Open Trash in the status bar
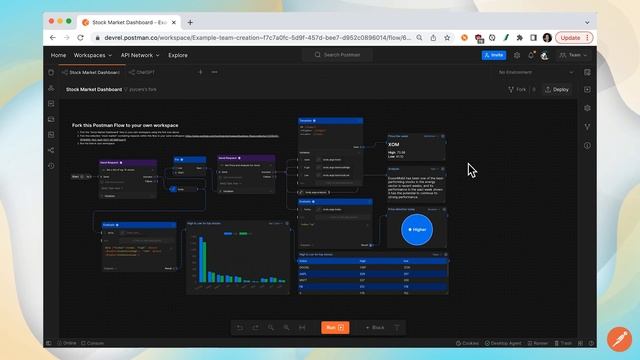Viewport: 640px width, 360px height. pyautogui.click(x=563, y=343)
